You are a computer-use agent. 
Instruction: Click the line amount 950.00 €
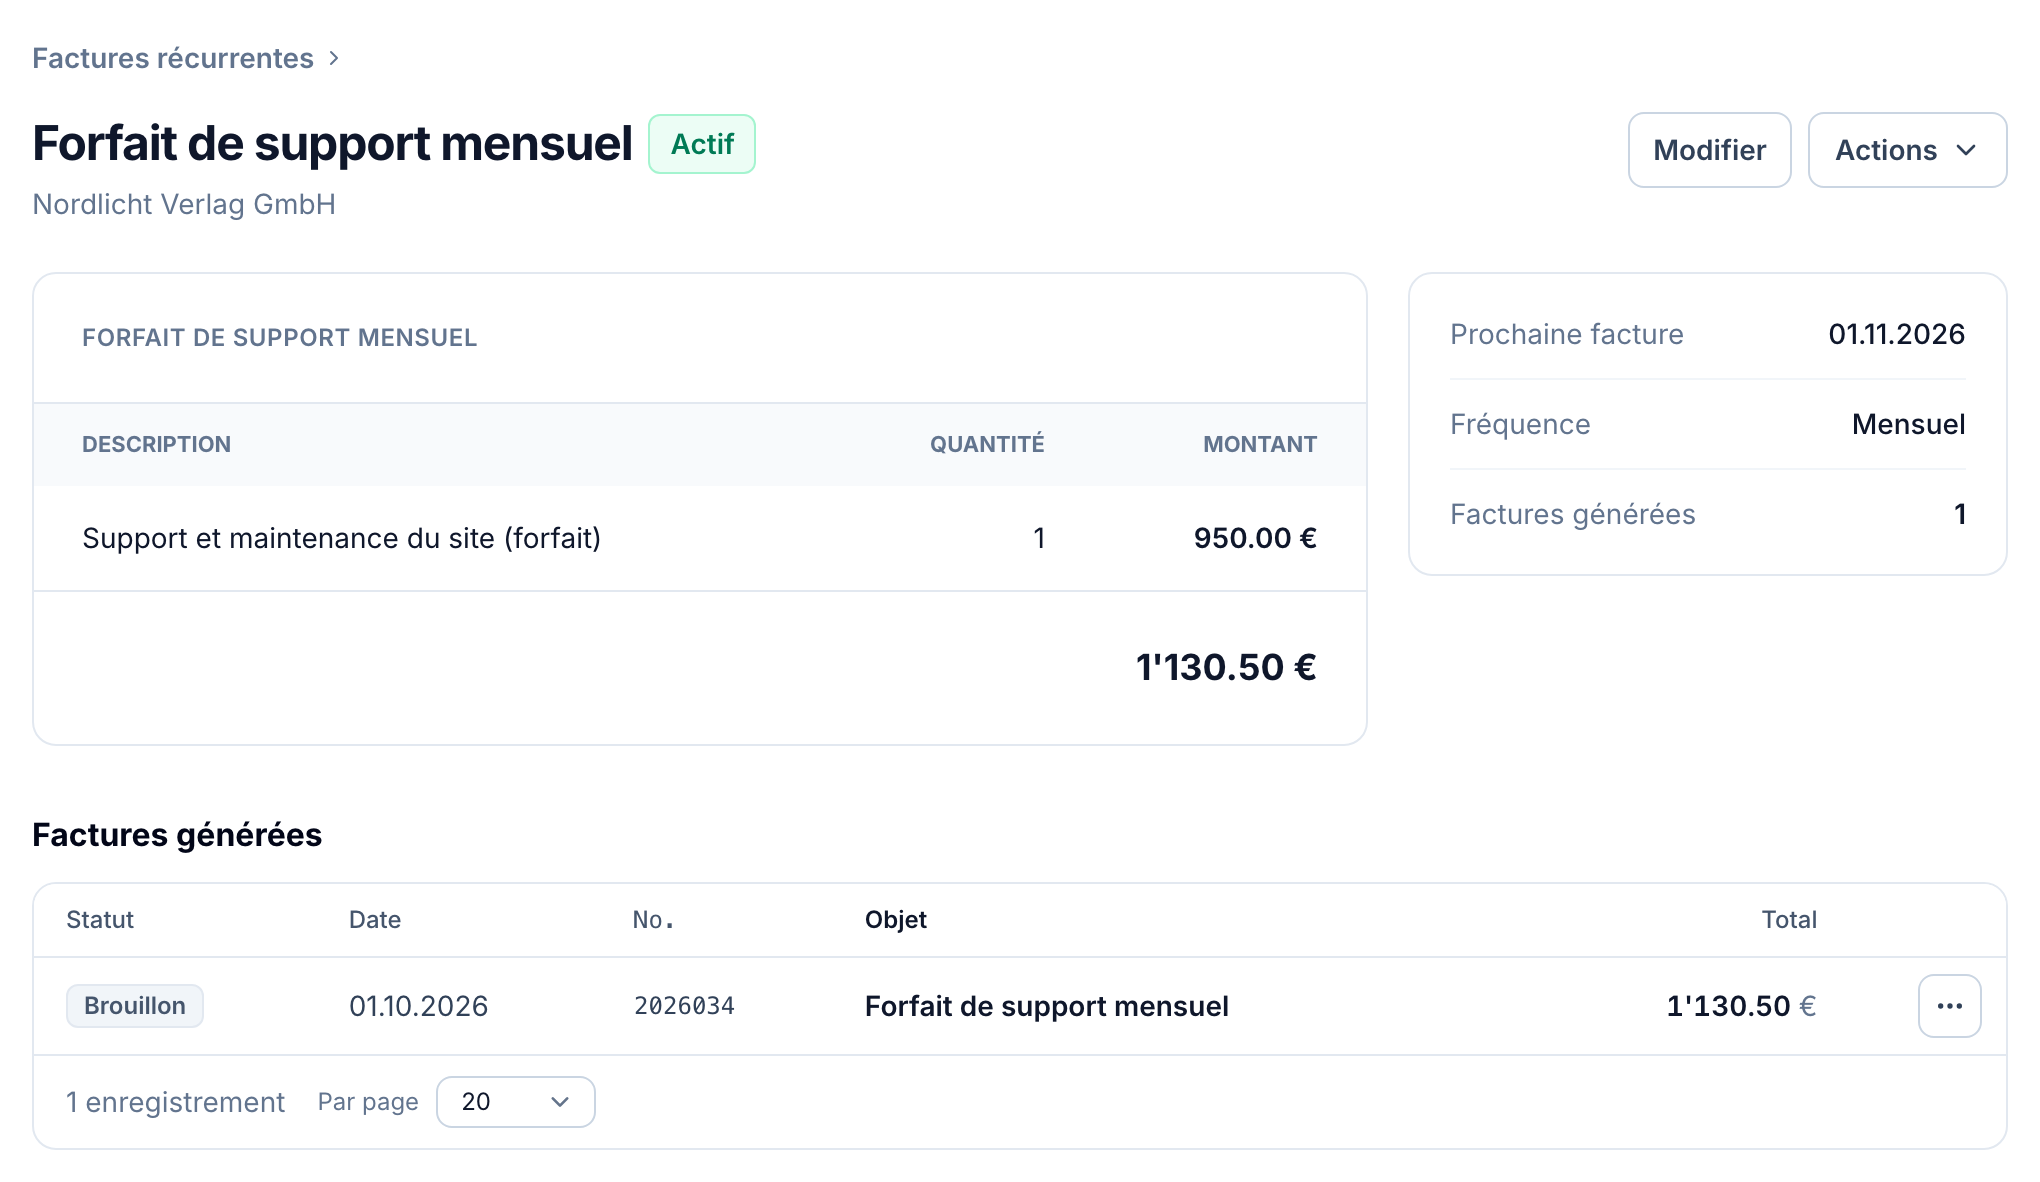click(x=1255, y=538)
